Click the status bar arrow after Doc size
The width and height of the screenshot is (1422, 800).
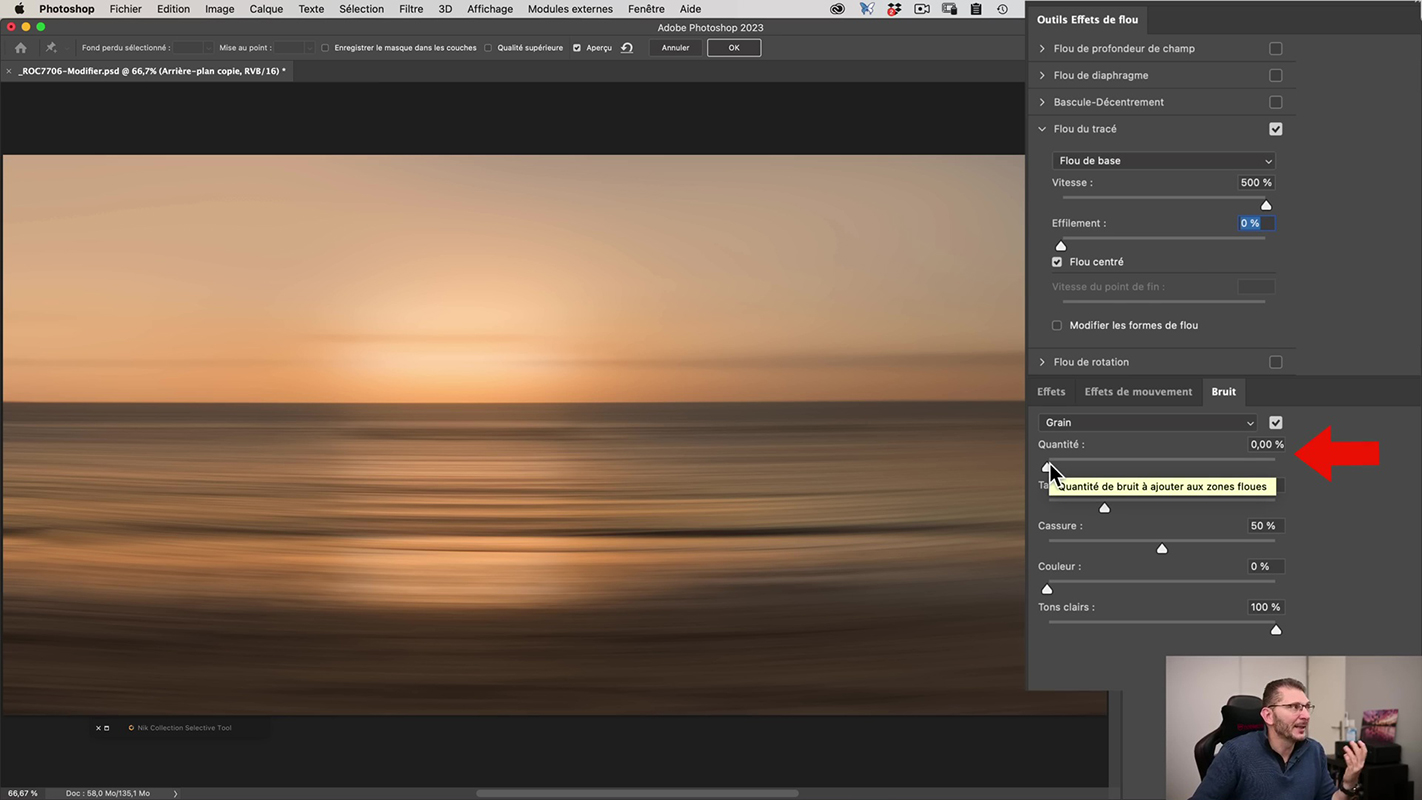[175, 793]
